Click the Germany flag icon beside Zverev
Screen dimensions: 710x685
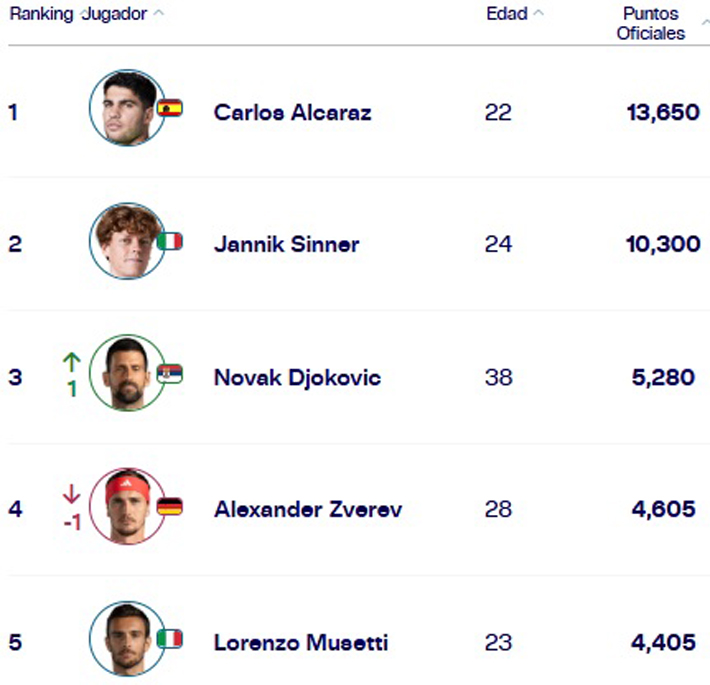170,506
